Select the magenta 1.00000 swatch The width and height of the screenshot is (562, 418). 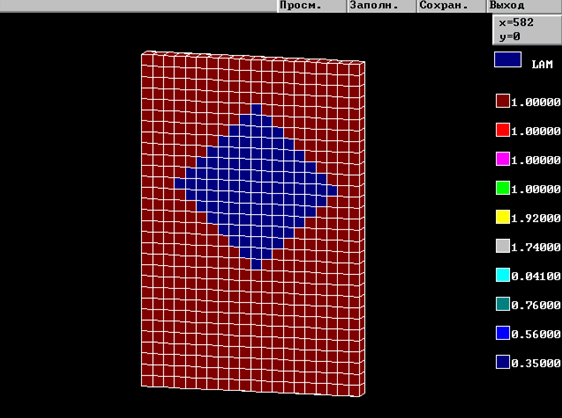click(x=503, y=159)
